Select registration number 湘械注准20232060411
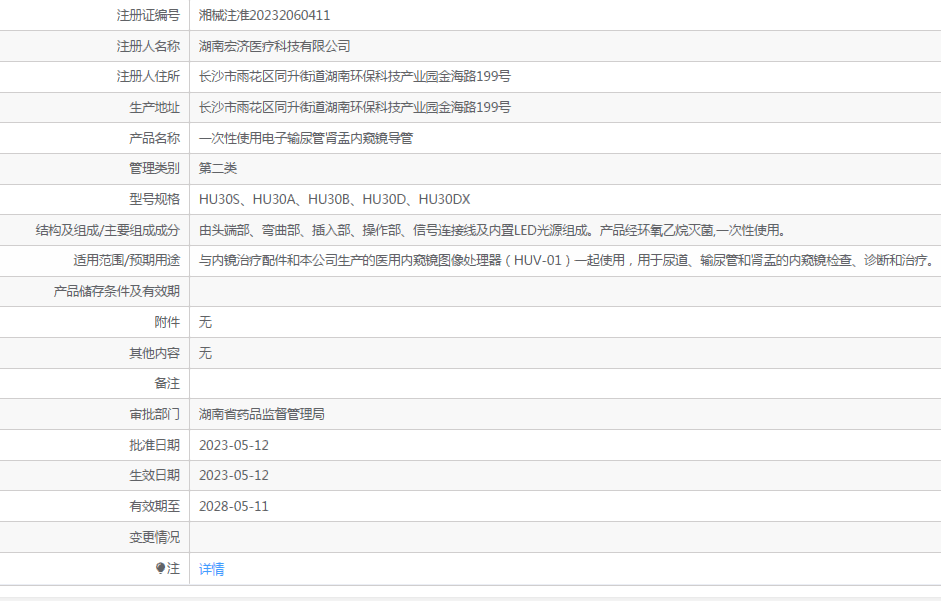 tap(265, 16)
